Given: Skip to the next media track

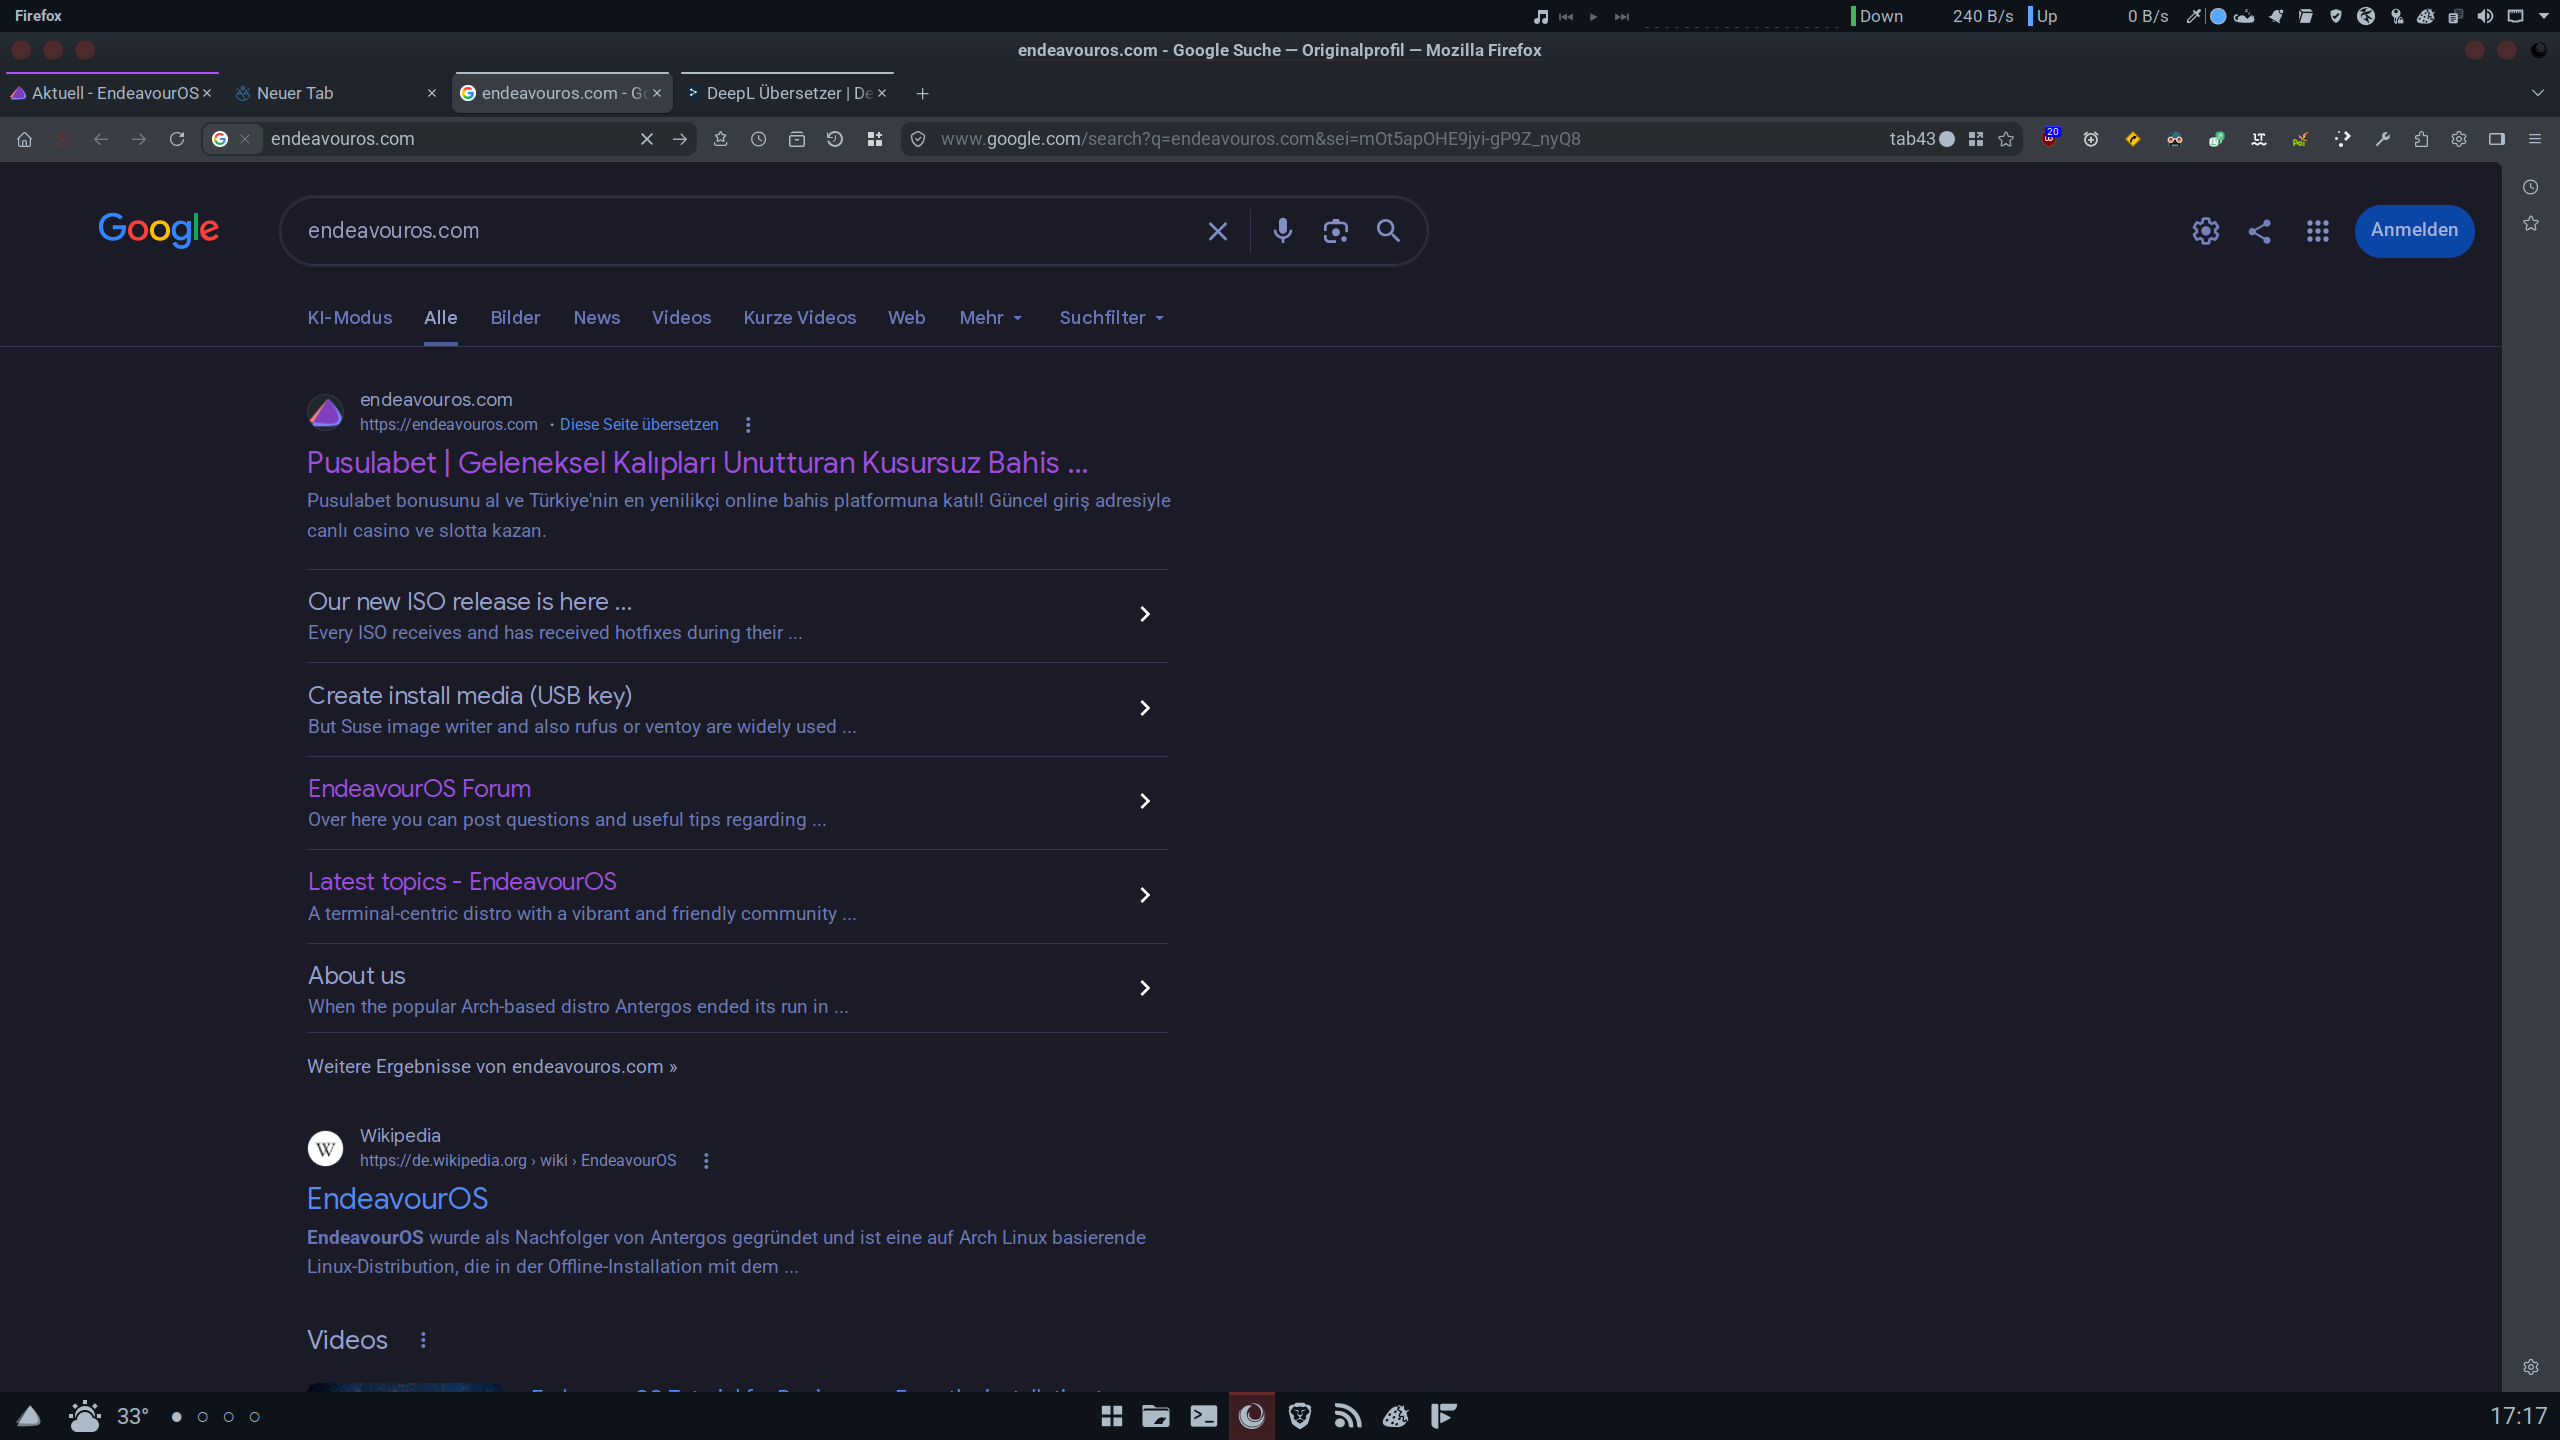Looking at the screenshot, I should [x=1622, y=16].
